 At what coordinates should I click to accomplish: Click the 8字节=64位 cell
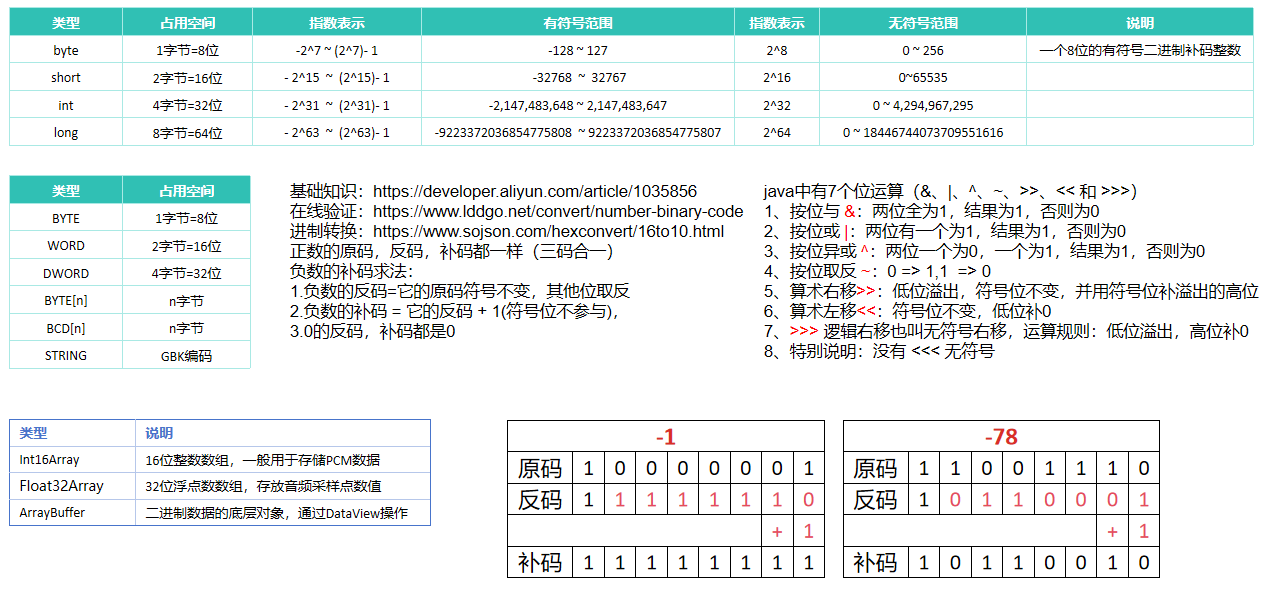pos(187,132)
